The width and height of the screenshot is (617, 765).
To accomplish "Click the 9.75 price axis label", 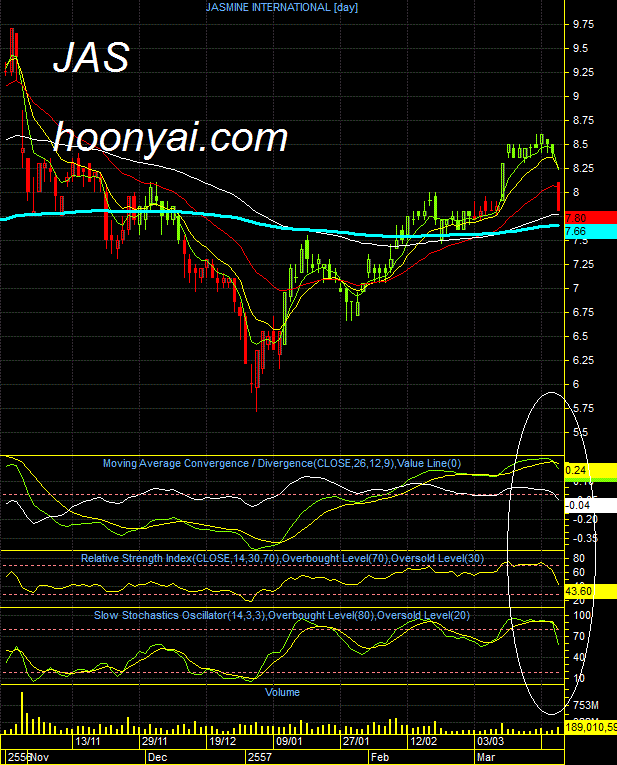I will pyautogui.click(x=583, y=24).
